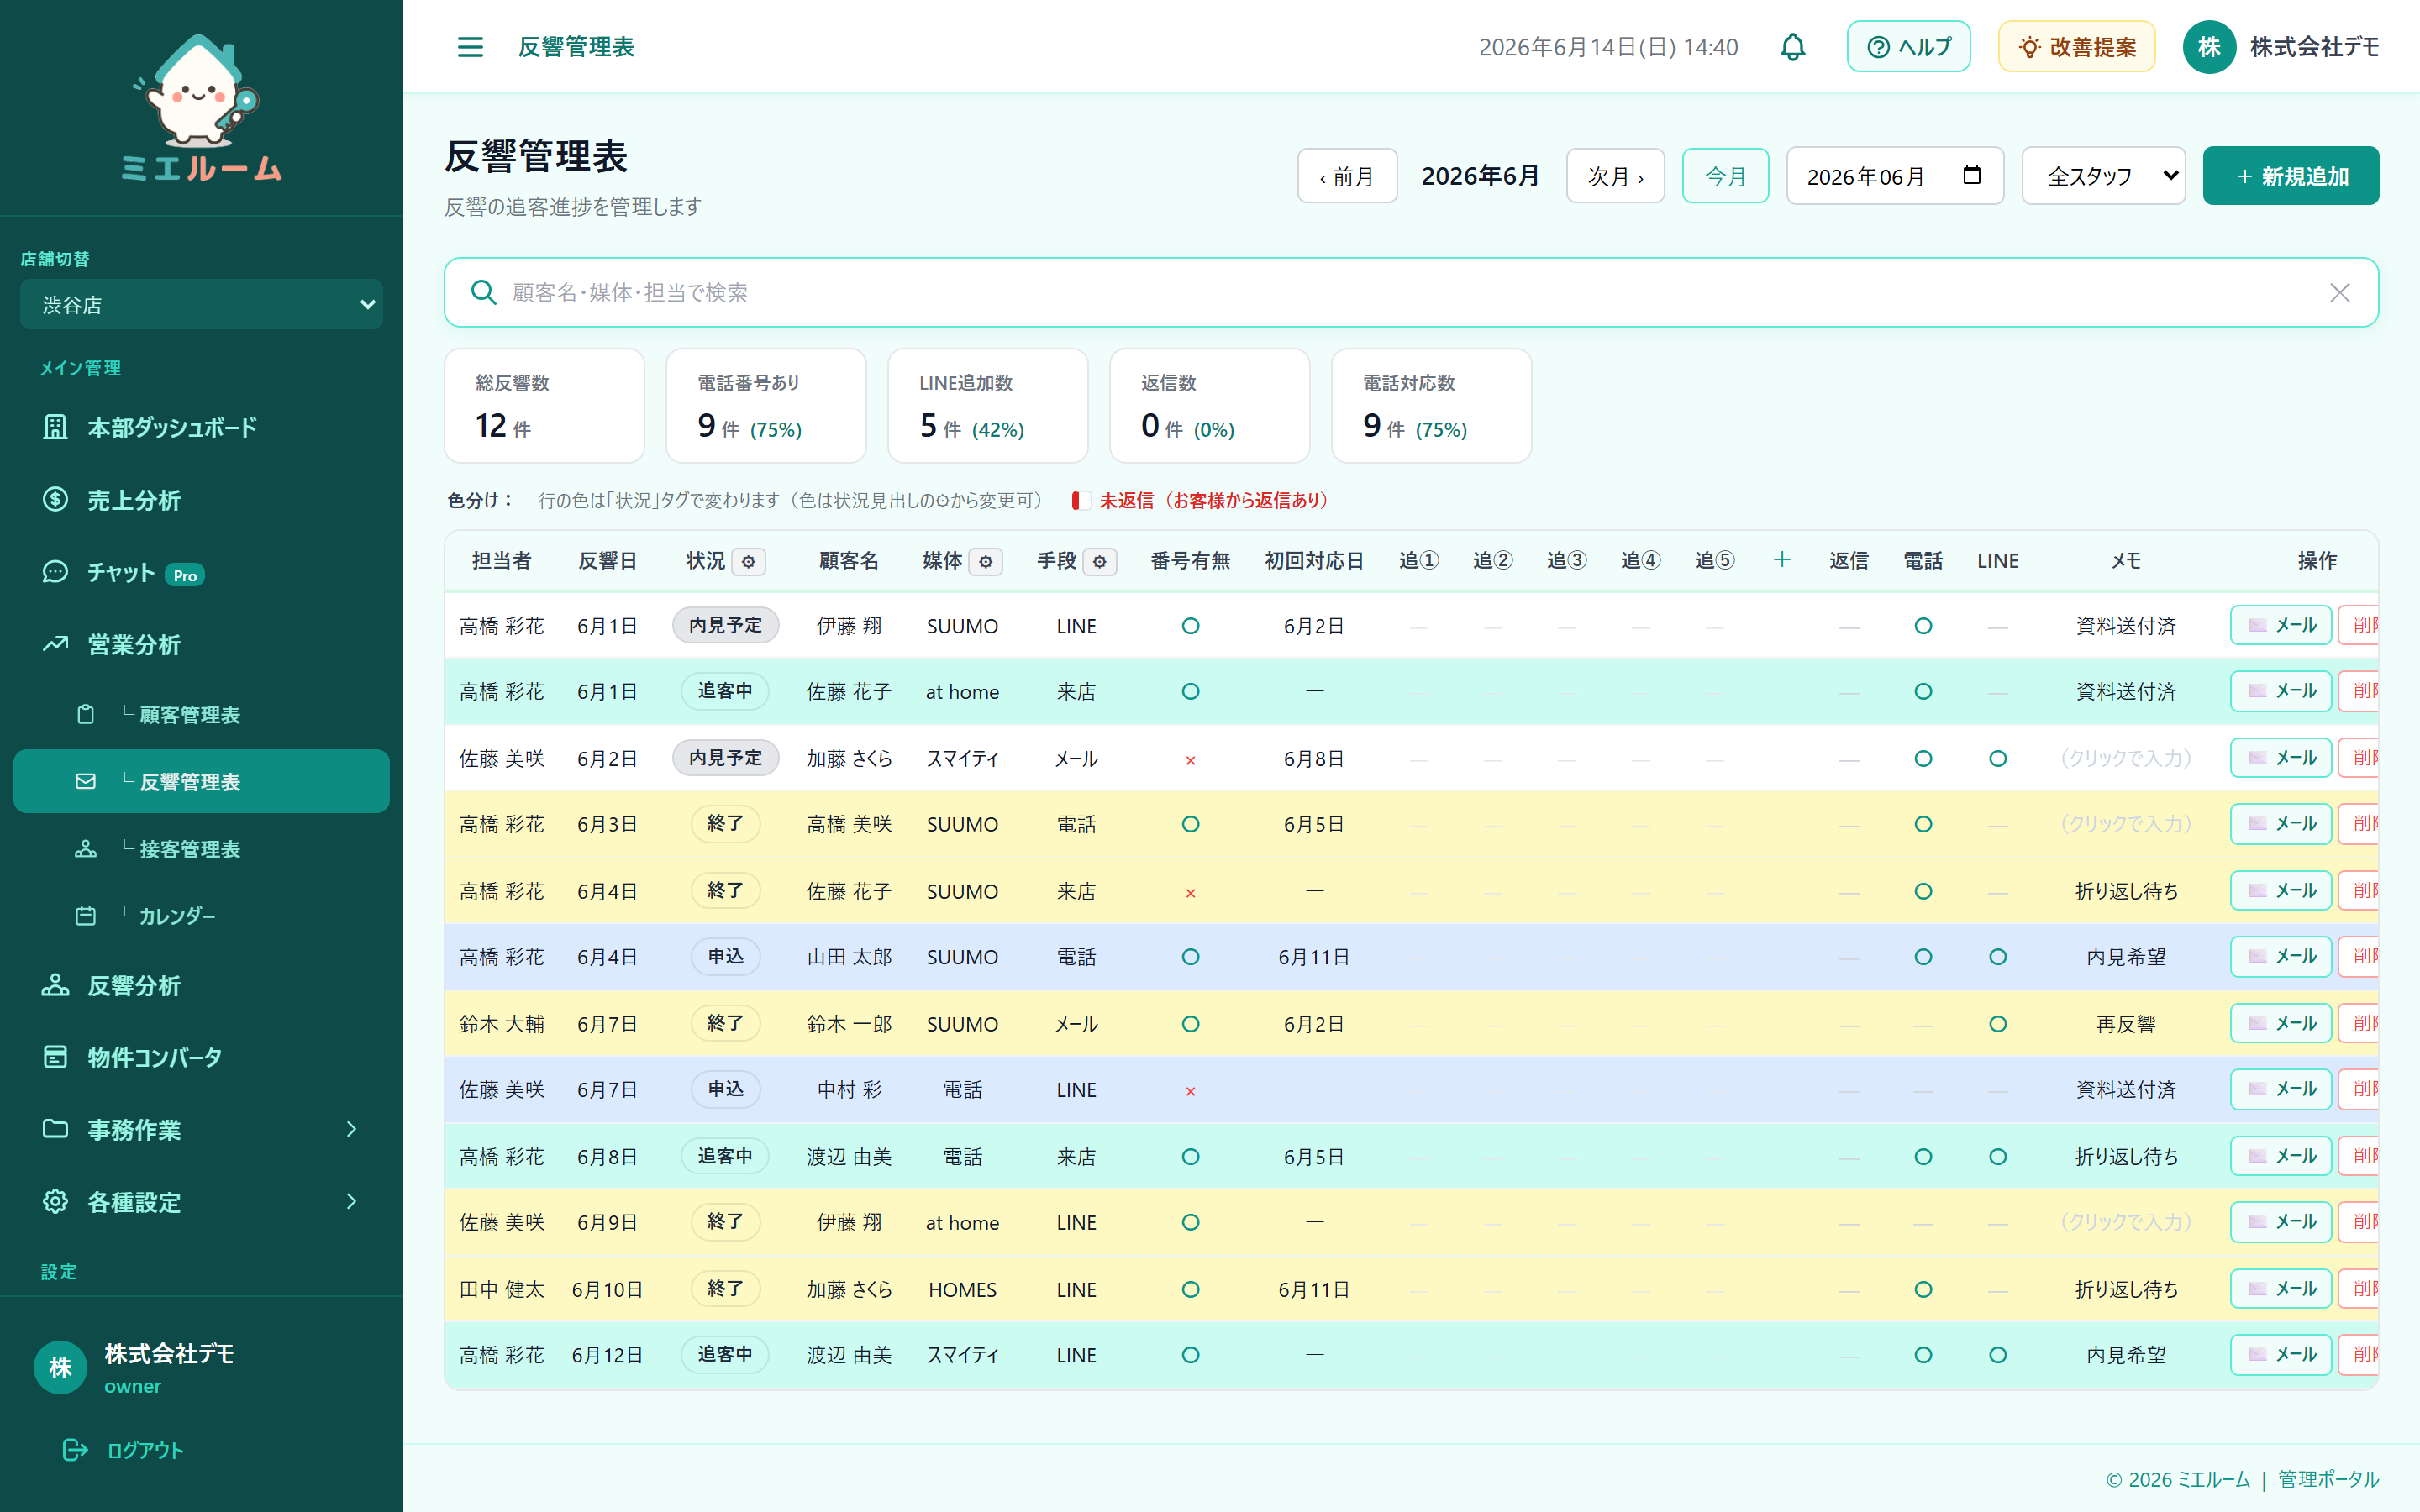Toggle 電話 circle in 伊藤 翔 6月1日 row
The image size is (2420, 1512).
[x=1922, y=626]
